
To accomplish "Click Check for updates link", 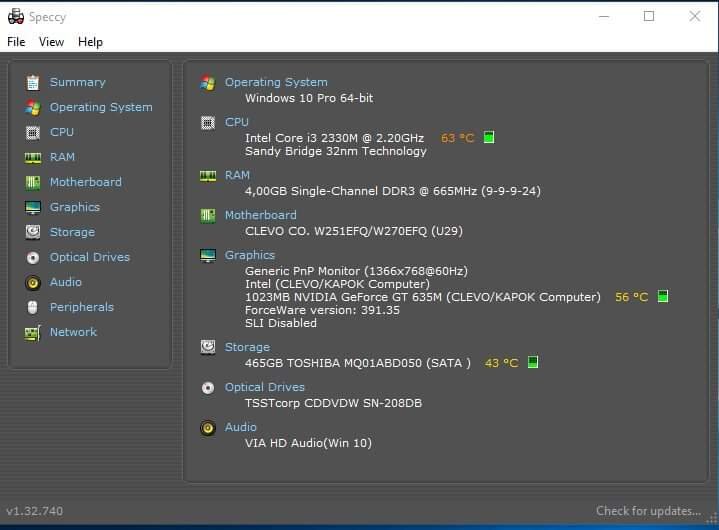I will [648, 511].
